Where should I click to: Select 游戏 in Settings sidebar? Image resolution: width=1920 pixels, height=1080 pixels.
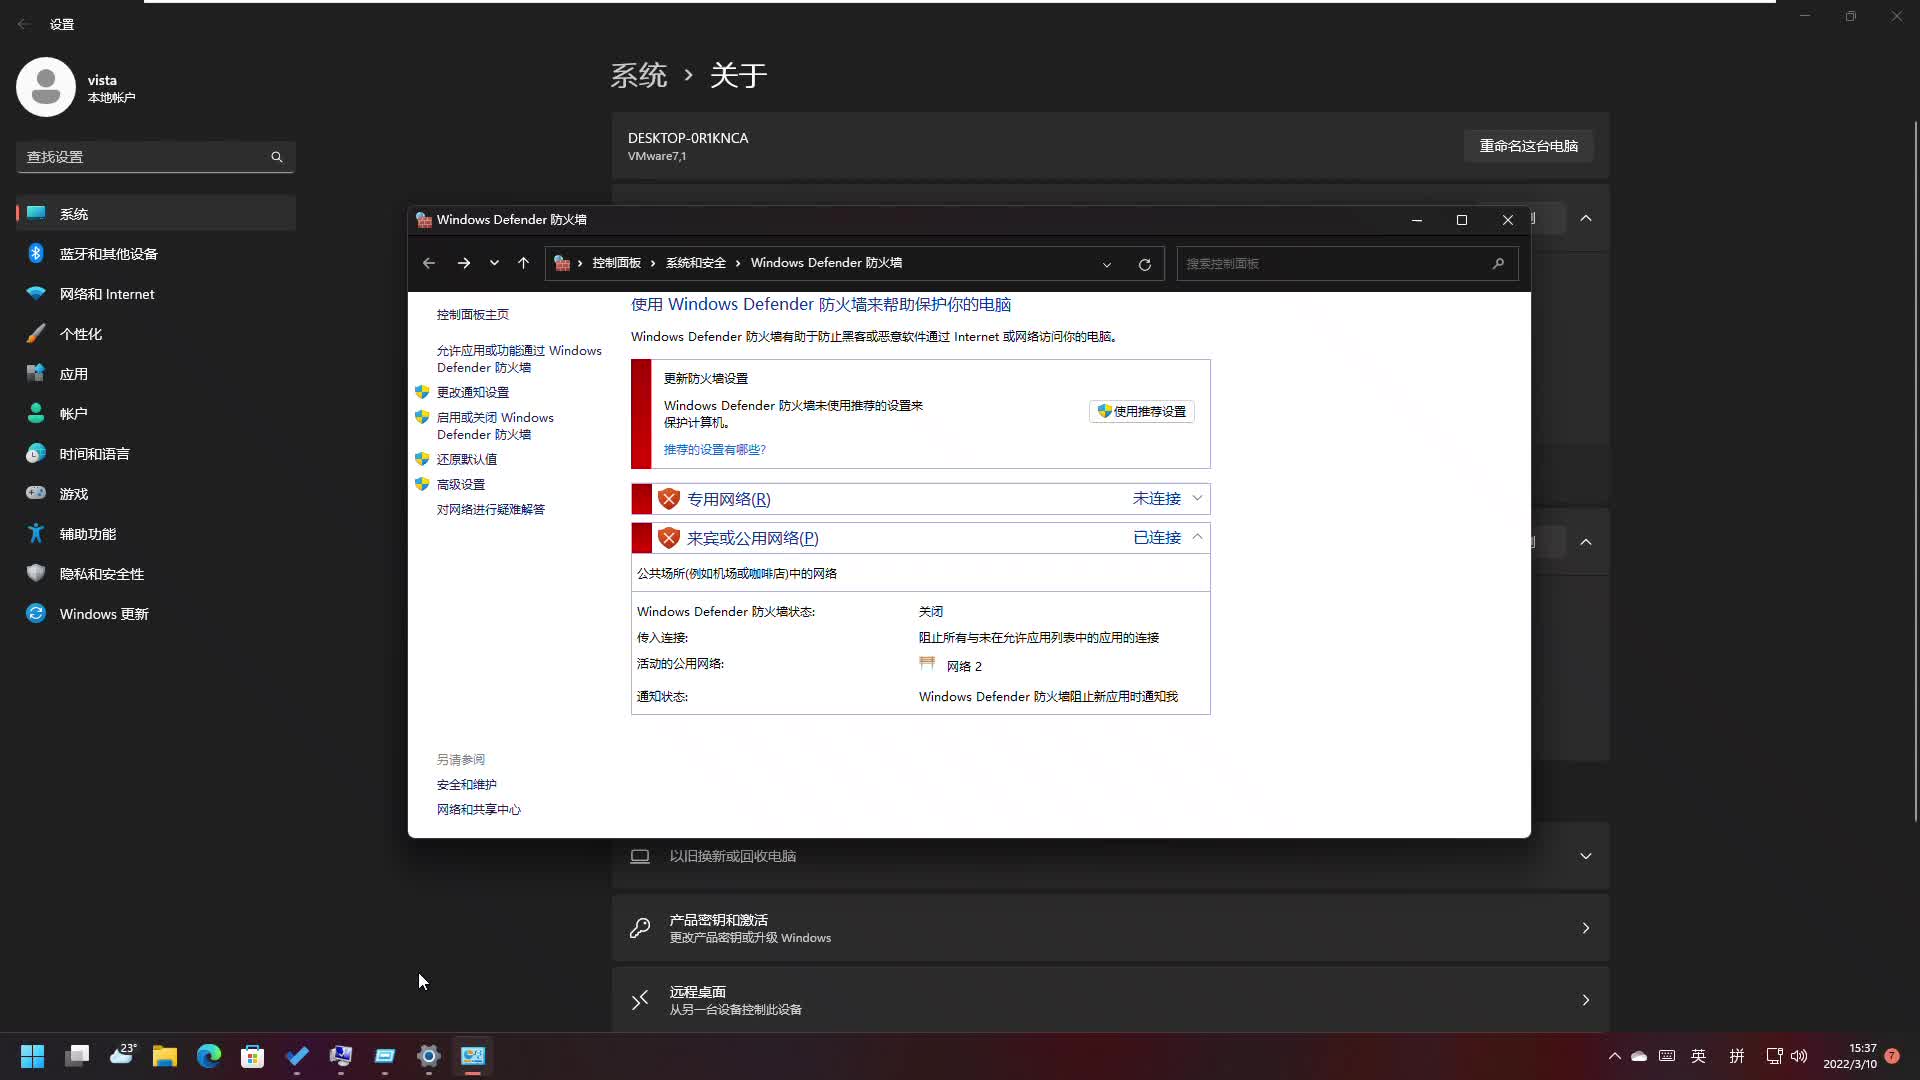coord(156,494)
